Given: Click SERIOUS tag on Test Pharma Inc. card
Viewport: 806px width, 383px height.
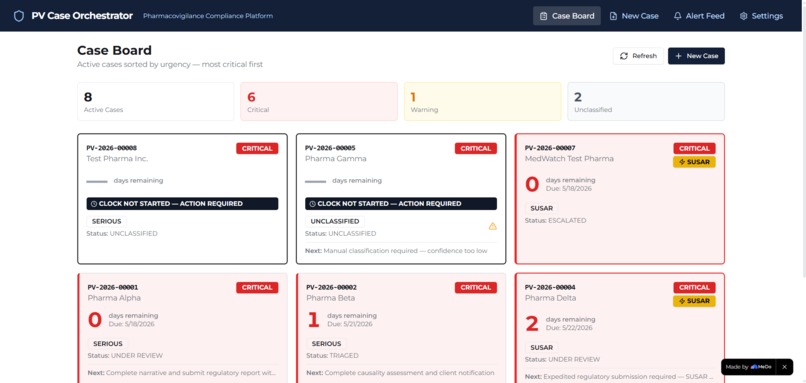Looking at the screenshot, I should point(106,222).
